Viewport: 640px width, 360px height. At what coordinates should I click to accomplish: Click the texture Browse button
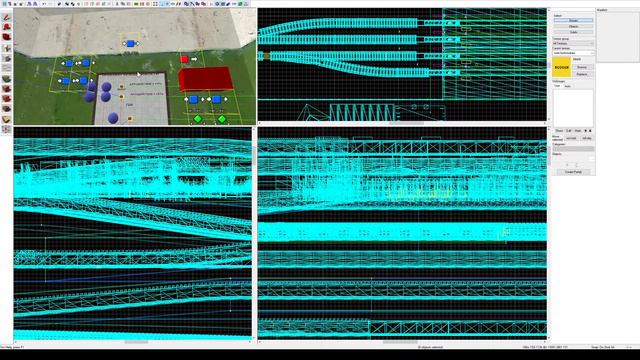point(582,67)
